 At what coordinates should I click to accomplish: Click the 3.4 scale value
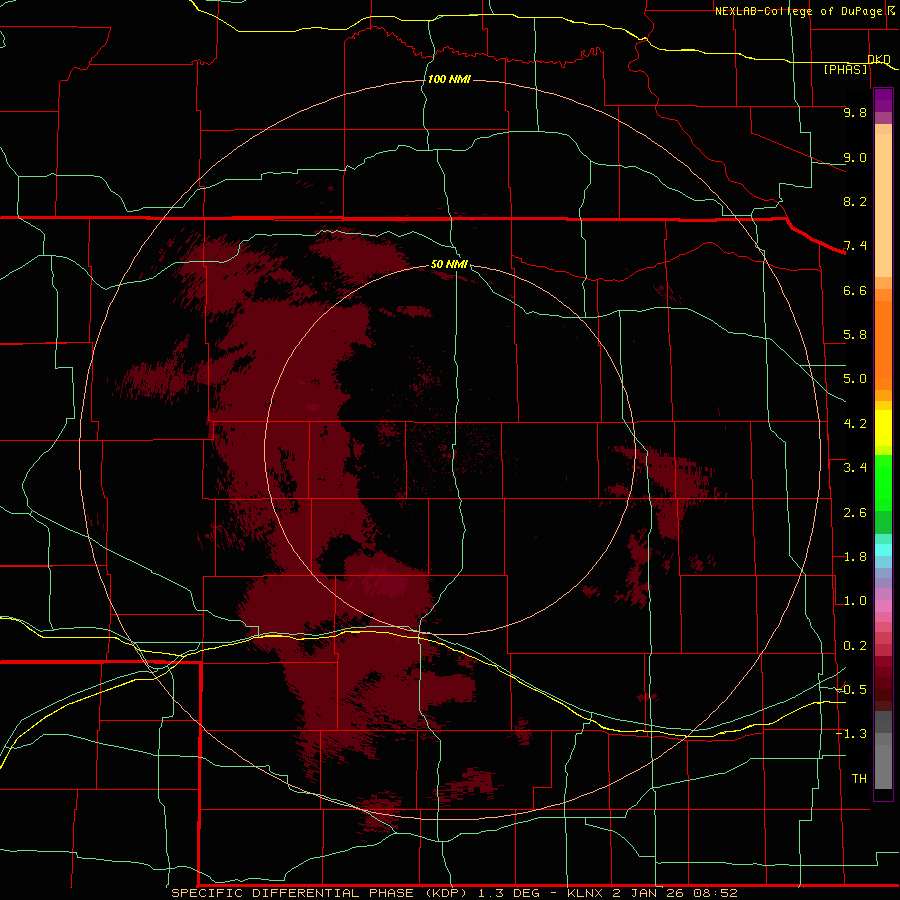click(x=855, y=468)
